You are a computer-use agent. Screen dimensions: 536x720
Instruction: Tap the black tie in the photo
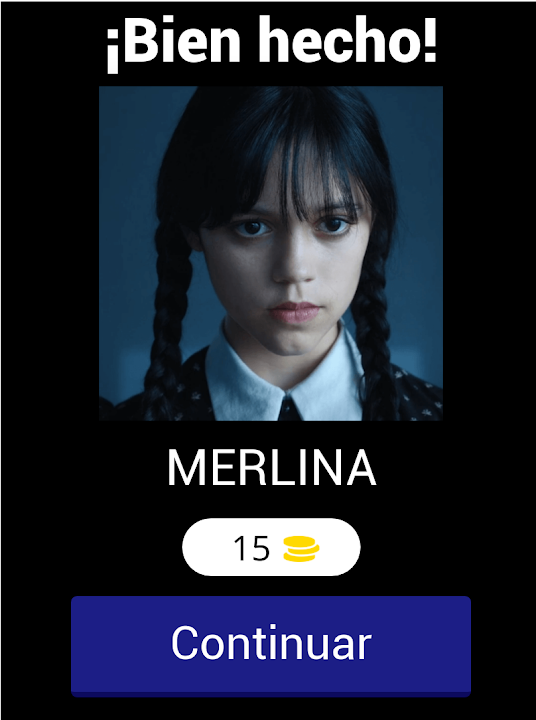[x=290, y=409]
